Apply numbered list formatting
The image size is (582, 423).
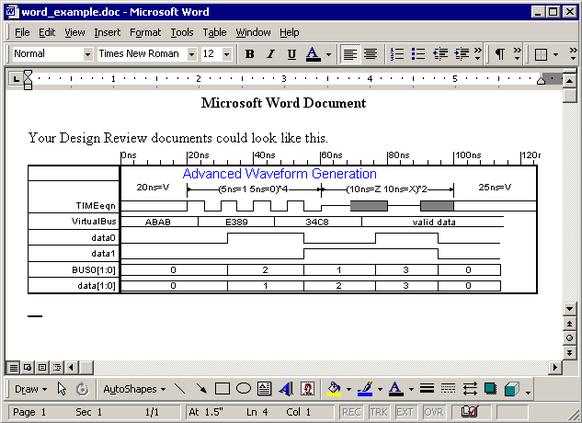(x=397, y=54)
